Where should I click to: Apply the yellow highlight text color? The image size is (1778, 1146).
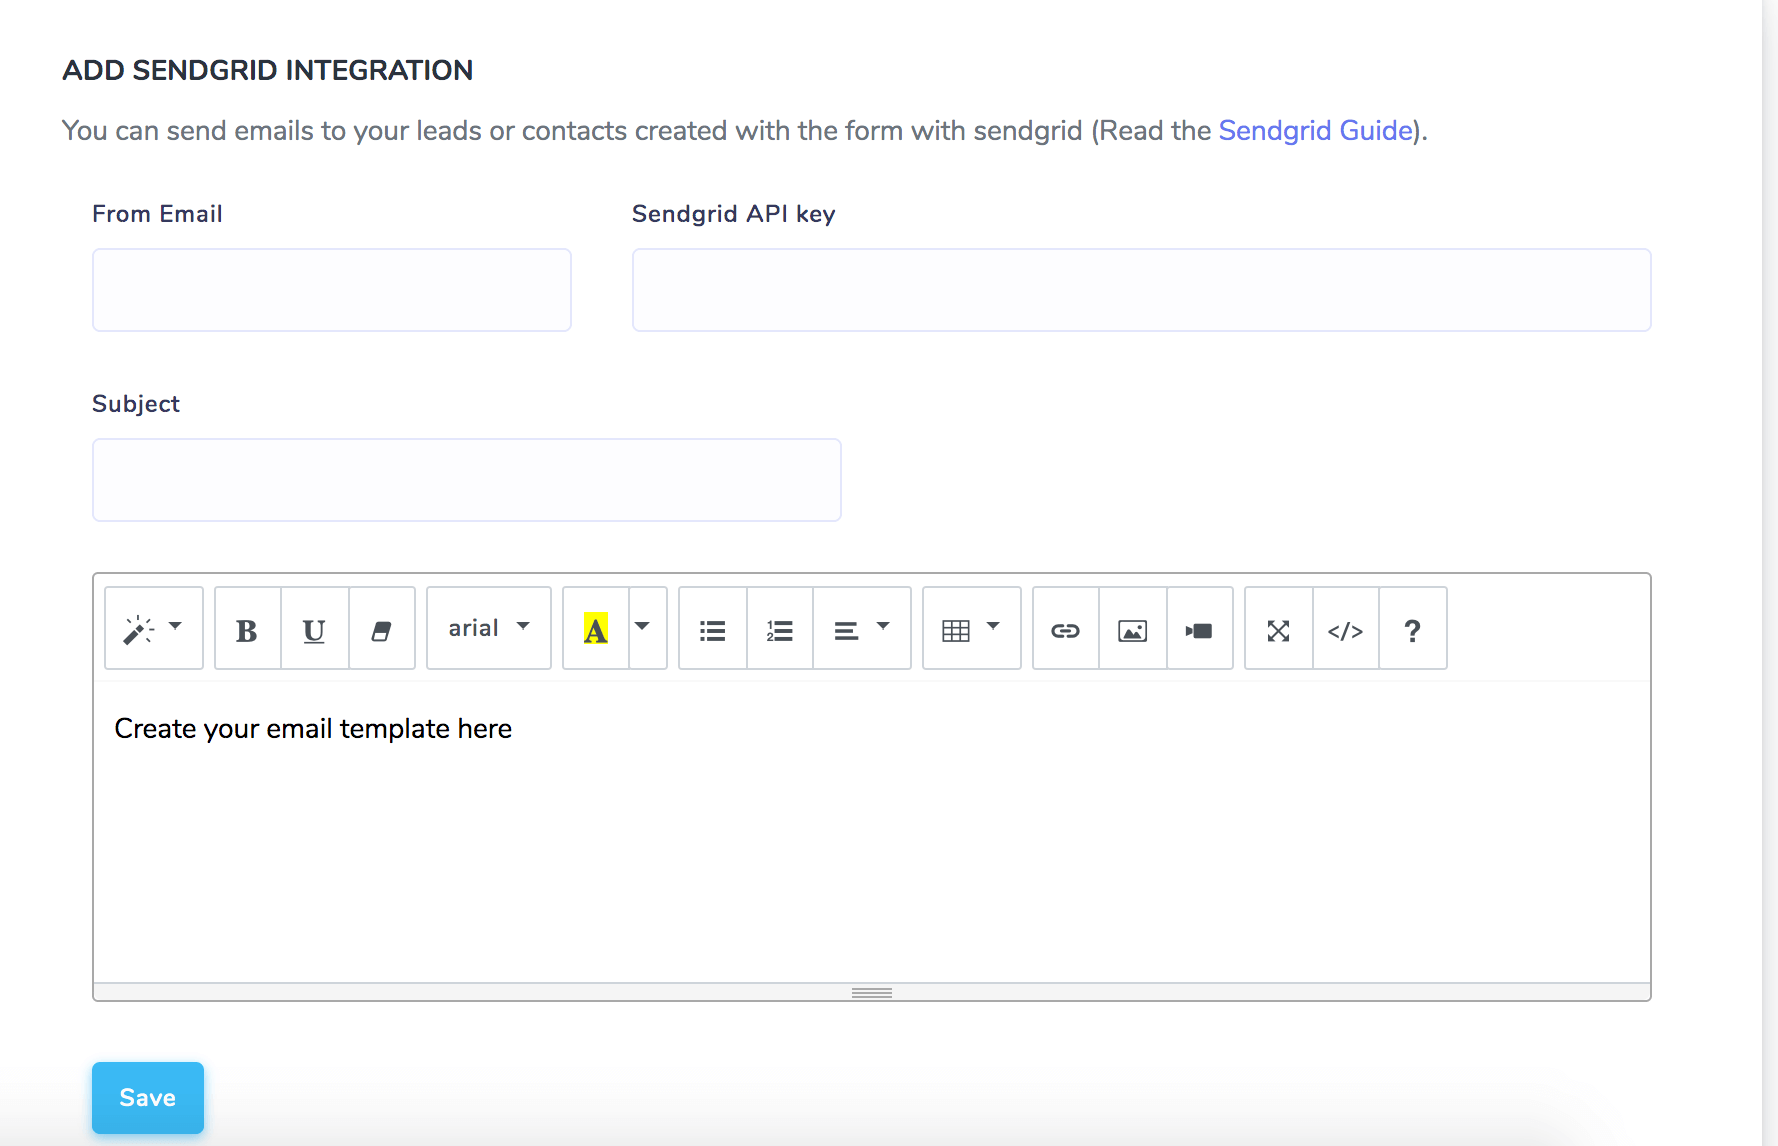595,628
